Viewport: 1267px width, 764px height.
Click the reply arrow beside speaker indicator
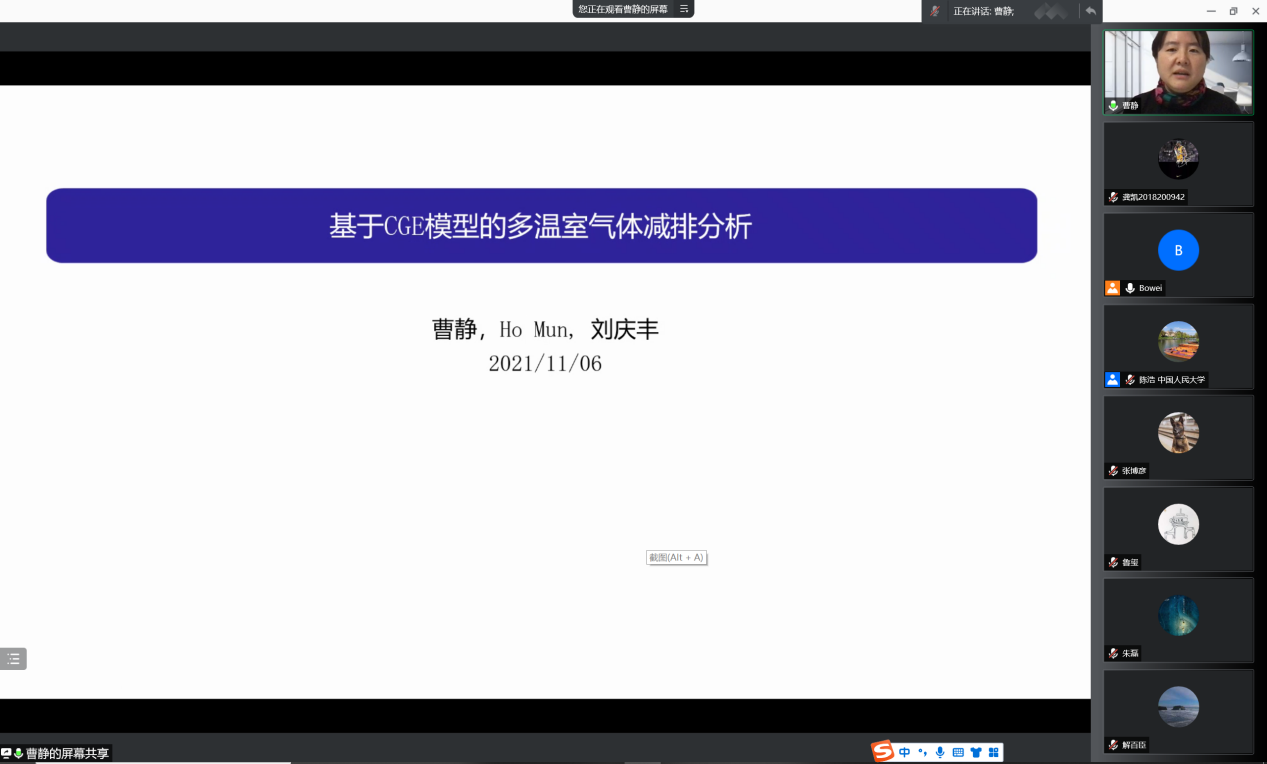coord(1090,11)
